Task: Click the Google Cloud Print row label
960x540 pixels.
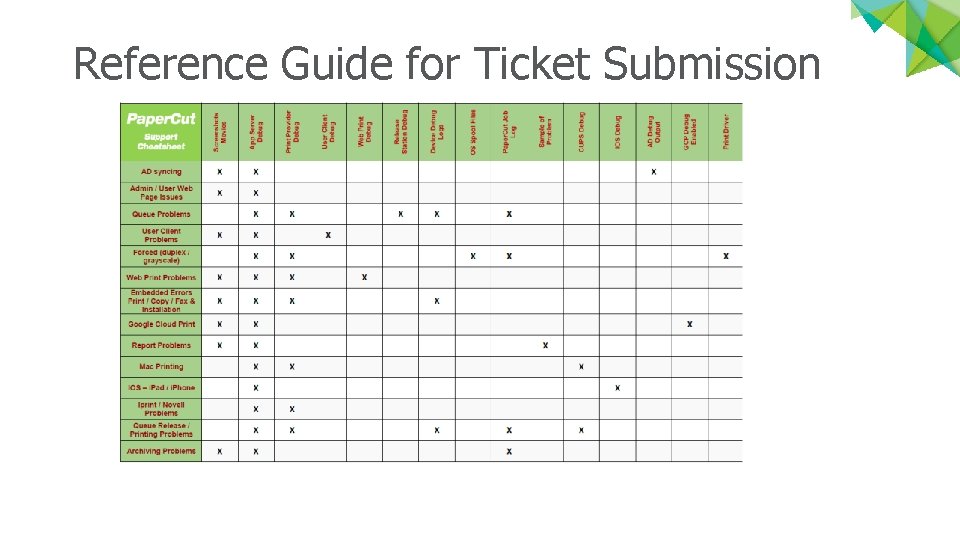Action: (161, 324)
